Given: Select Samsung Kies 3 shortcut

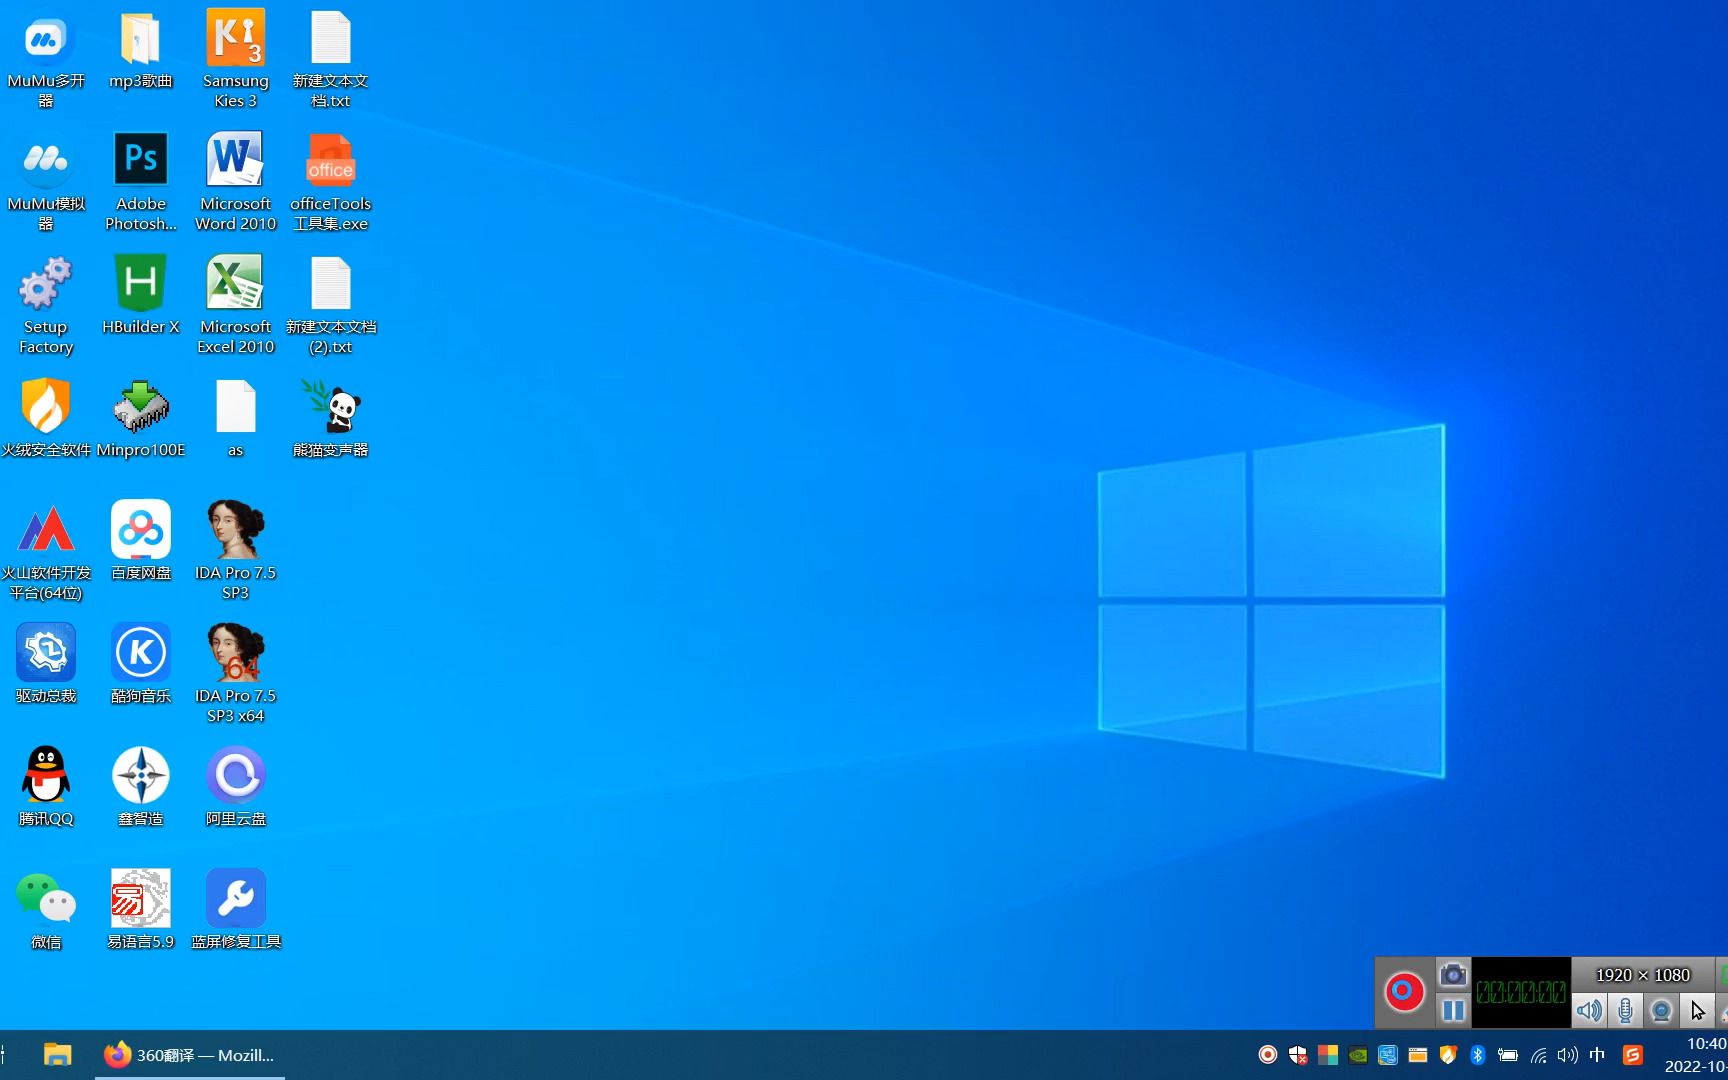Looking at the screenshot, I should click(x=235, y=58).
